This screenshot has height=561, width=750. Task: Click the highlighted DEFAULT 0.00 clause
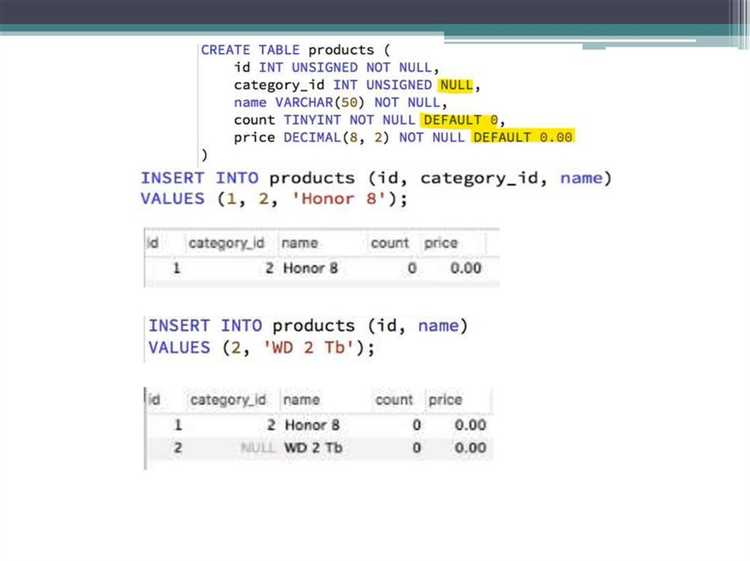click(x=523, y=138)
